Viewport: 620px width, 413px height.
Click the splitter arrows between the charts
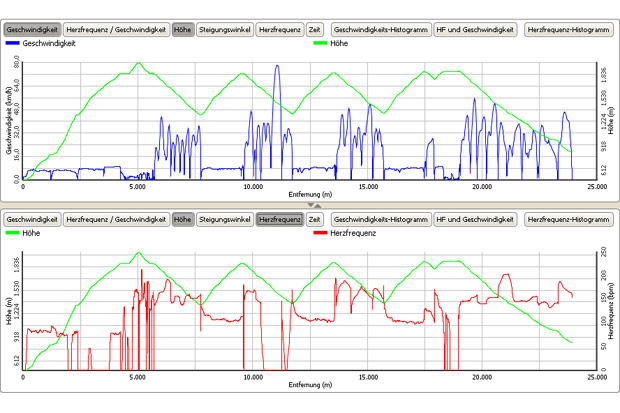(312, 206)
